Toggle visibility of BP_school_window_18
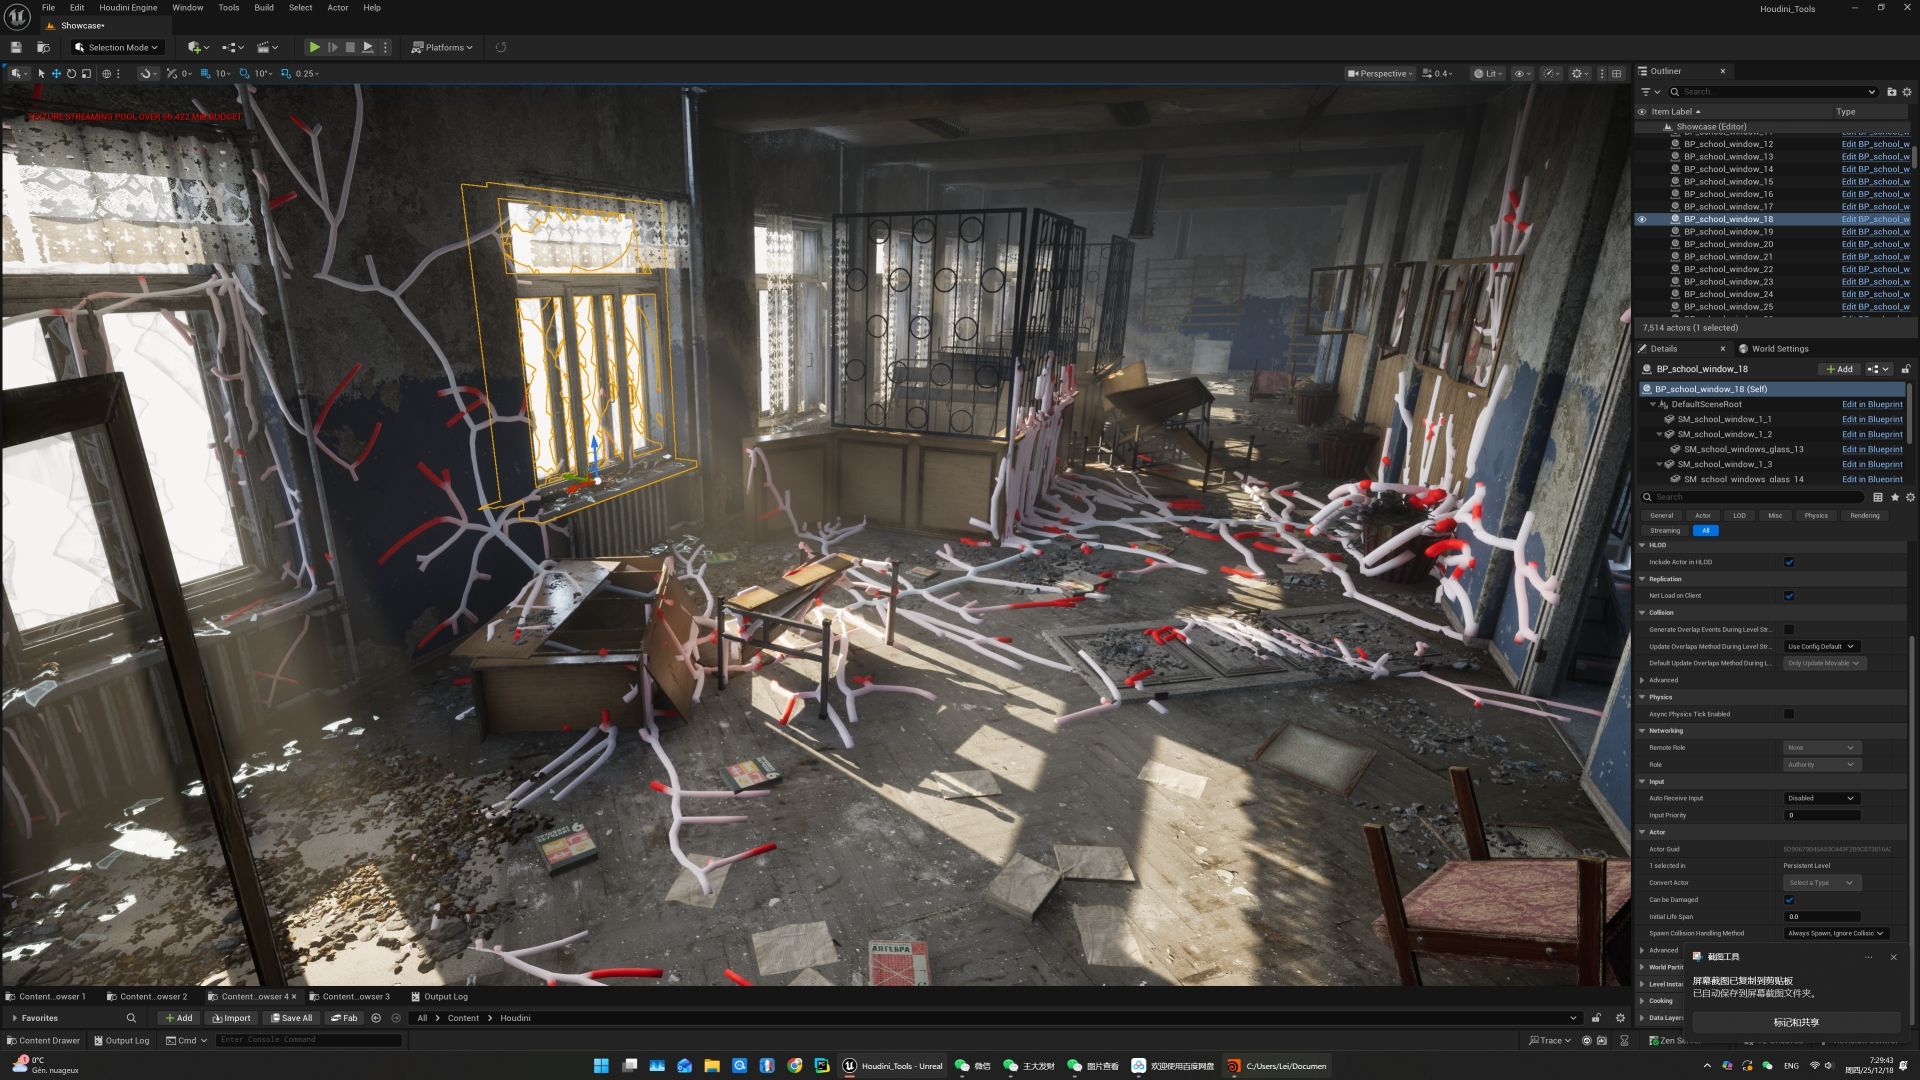 pyautogui.click(x=1641, y=219)
